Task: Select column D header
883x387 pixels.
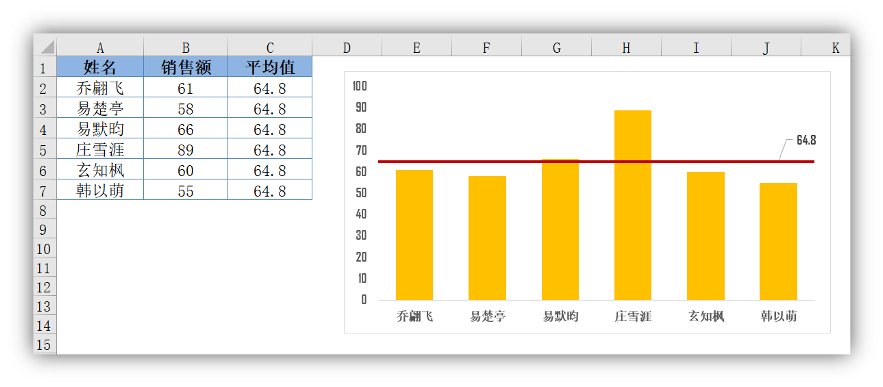Action: pyautogui.click(x=346, y=47)
